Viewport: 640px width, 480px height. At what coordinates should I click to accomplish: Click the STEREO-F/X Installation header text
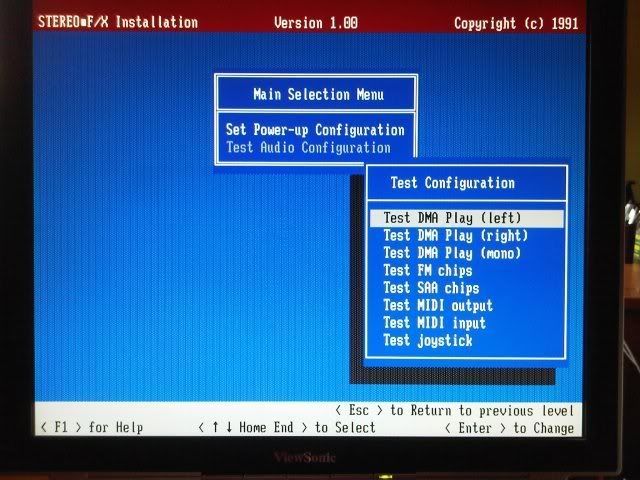tap(118, 22)
